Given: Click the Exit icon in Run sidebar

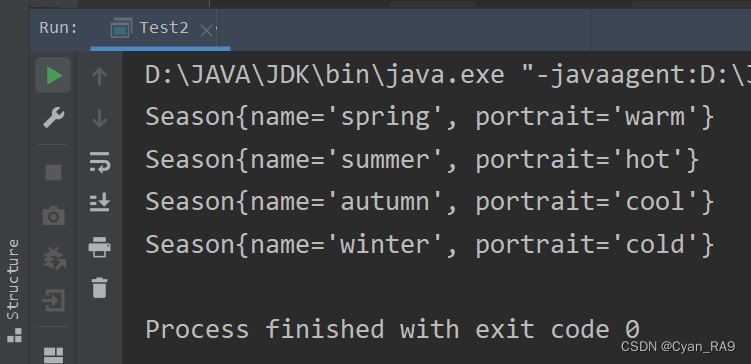Looking at the screenshot, I should pos(53,301).
